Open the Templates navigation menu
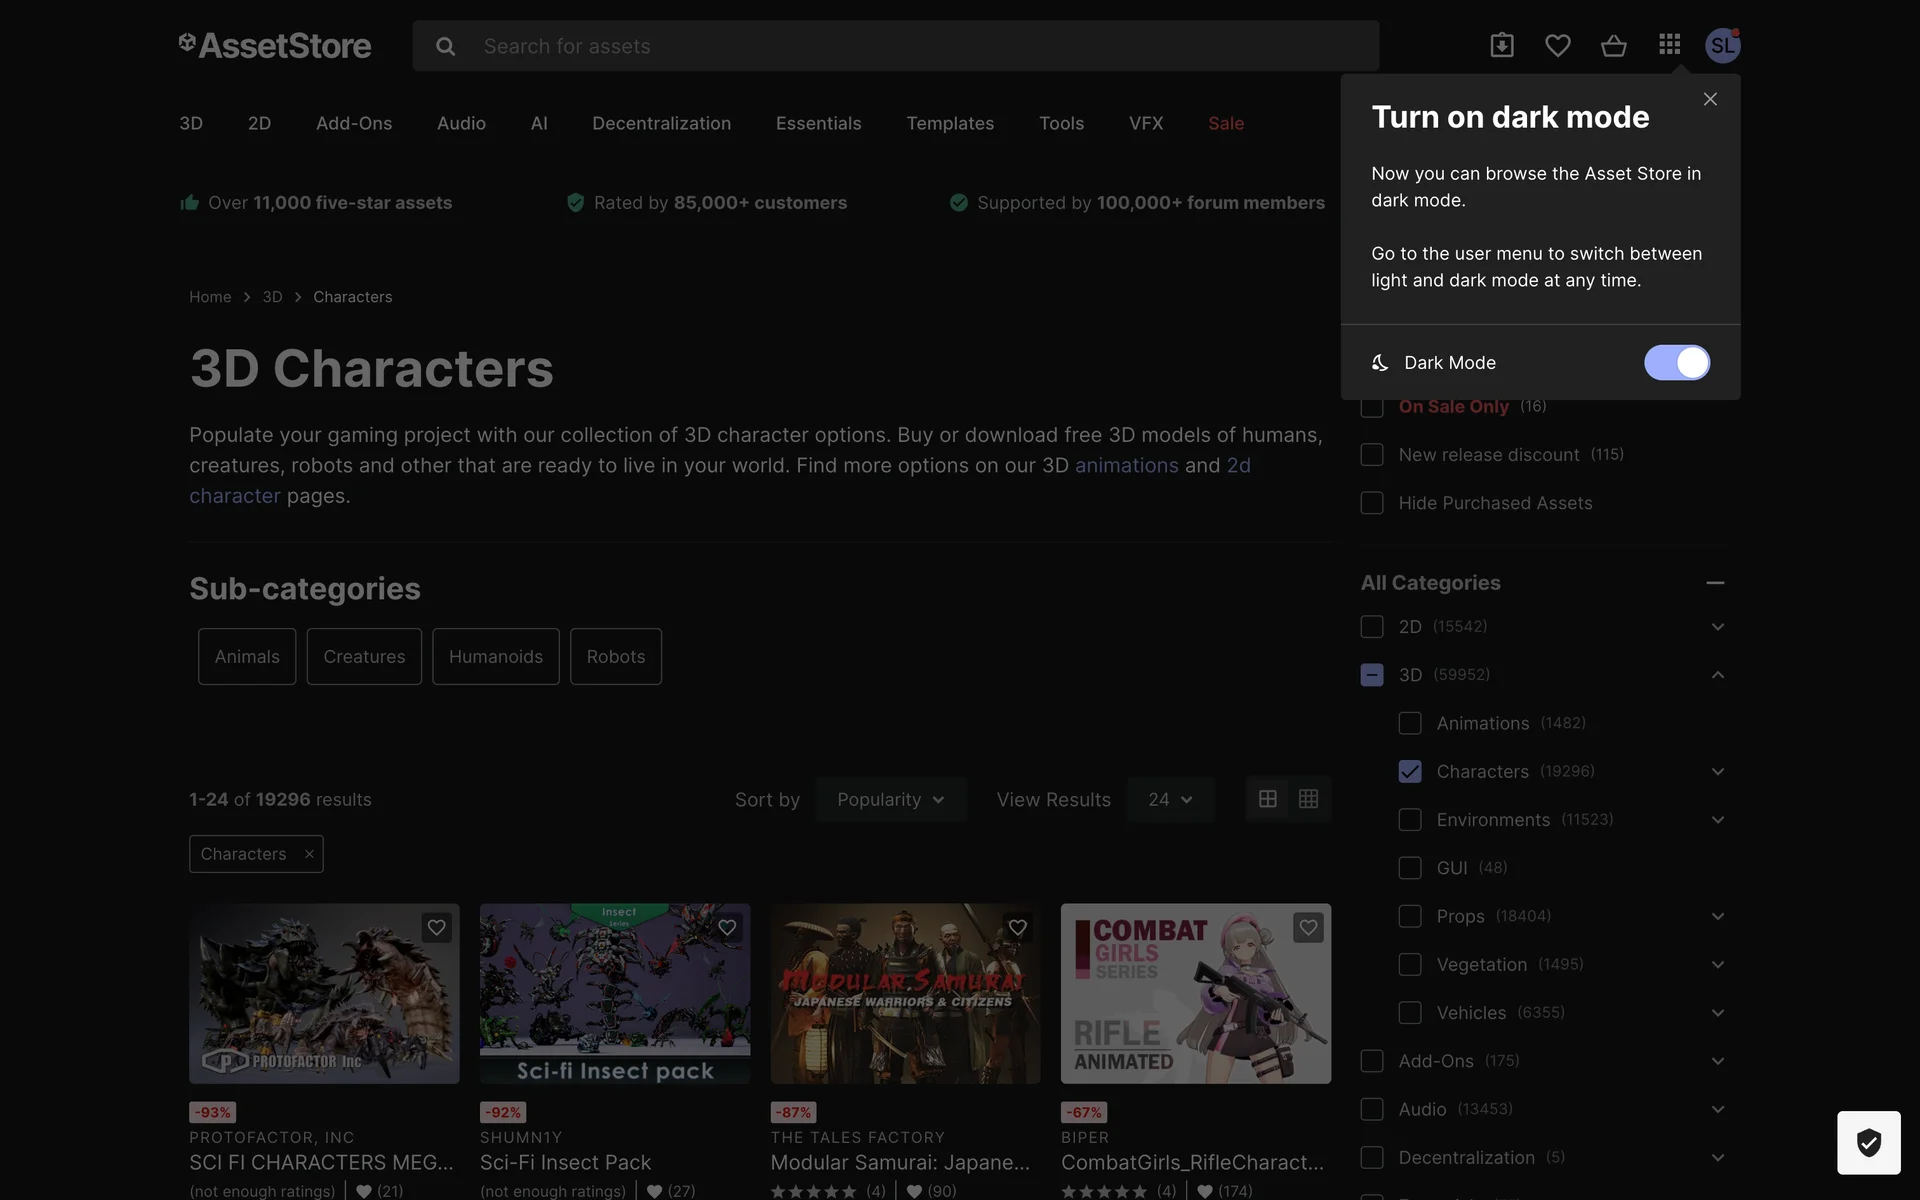 tap(949, 123)
